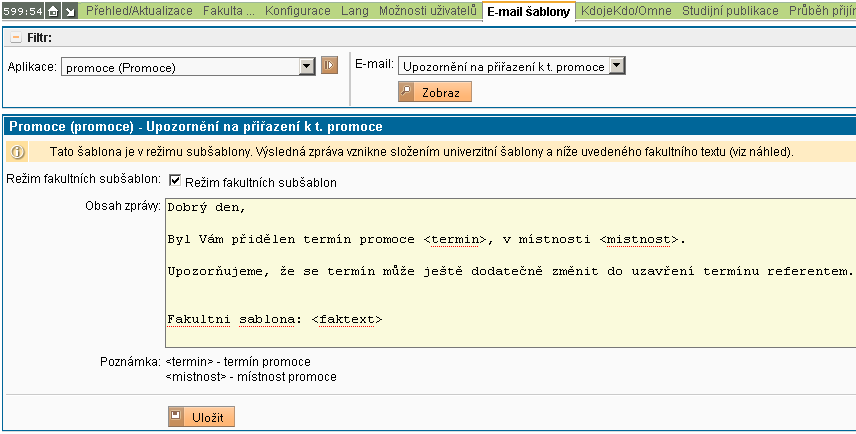Click the info icon in the yellow notice
This screenshot has width=856, height=434.
click(17, 152)
